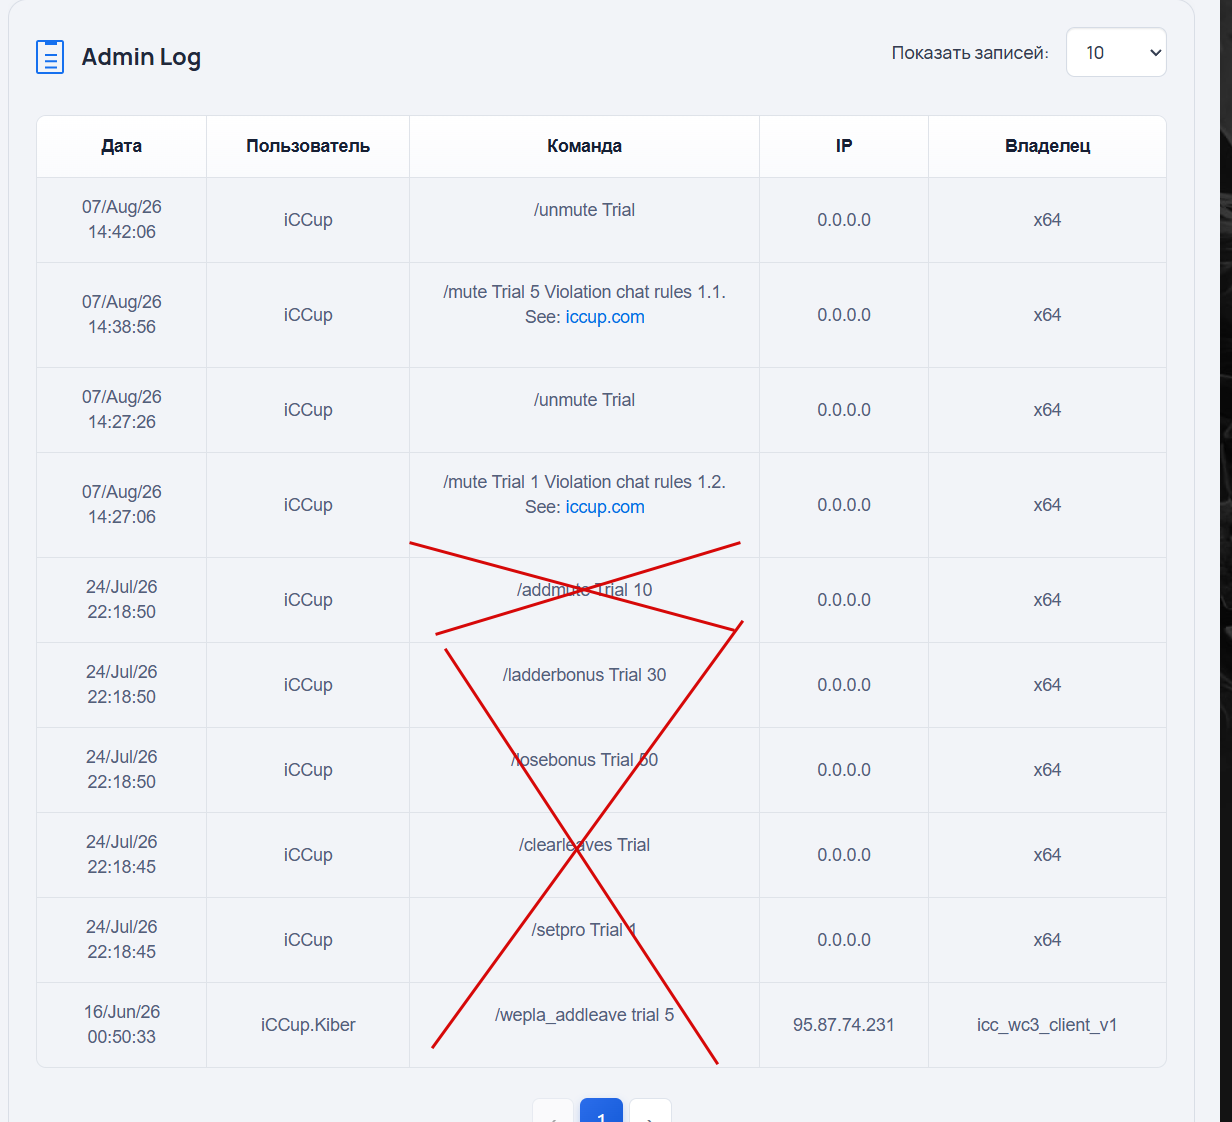This screenshot has height=1122, width=1232.
Task: Click iCCup user in the /ladderbonus row
Action: (308, 685)
